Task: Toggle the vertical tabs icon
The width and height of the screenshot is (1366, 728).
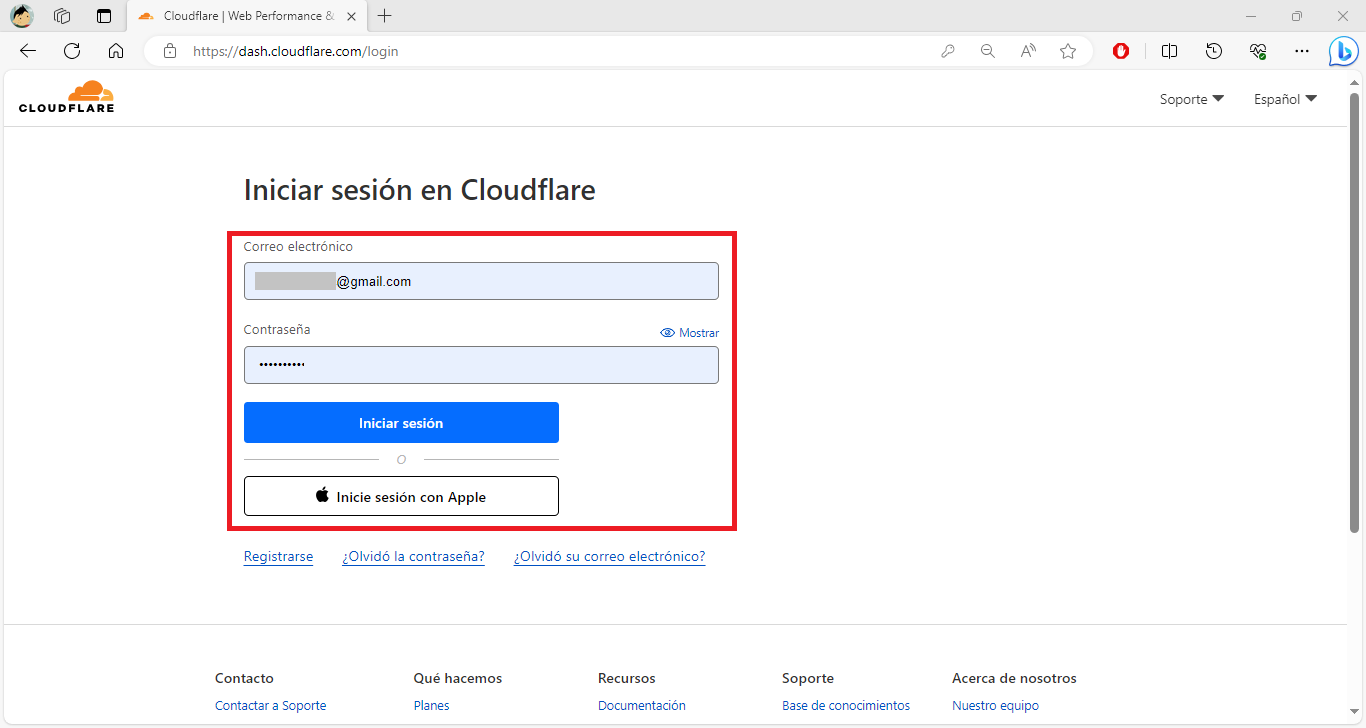Action: click(104, 16)
